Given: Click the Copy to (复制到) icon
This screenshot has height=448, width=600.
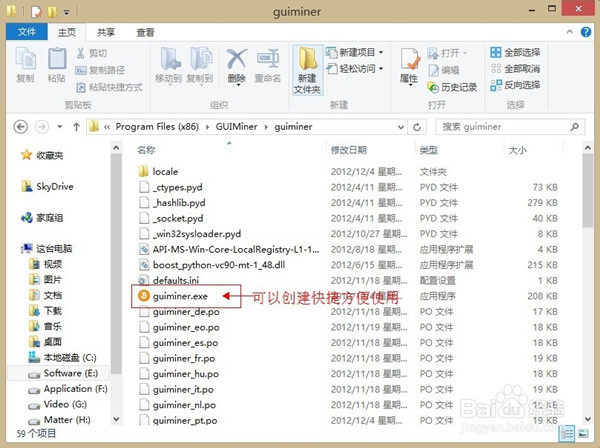Looking at the screenshot, I should click(199, 64).
